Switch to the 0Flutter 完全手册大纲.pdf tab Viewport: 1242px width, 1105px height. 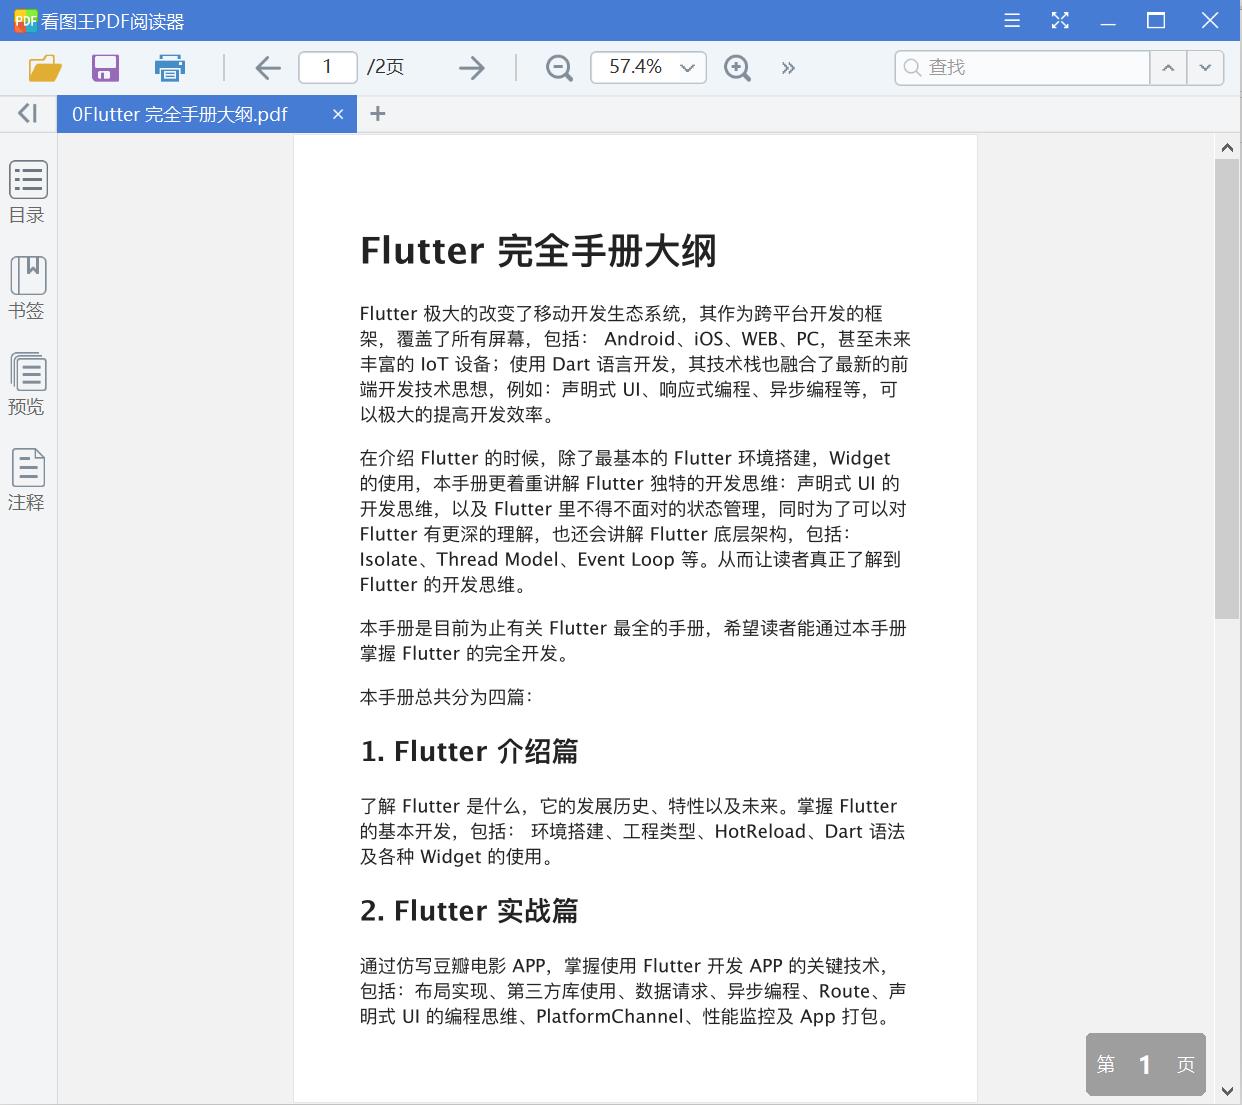click(x=180, y=114)
